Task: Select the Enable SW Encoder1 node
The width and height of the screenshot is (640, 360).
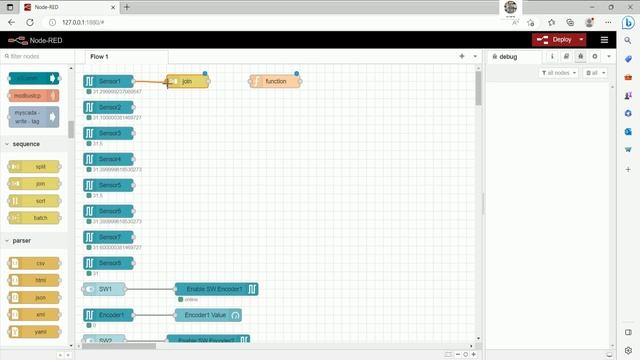Action: (216, 289)
